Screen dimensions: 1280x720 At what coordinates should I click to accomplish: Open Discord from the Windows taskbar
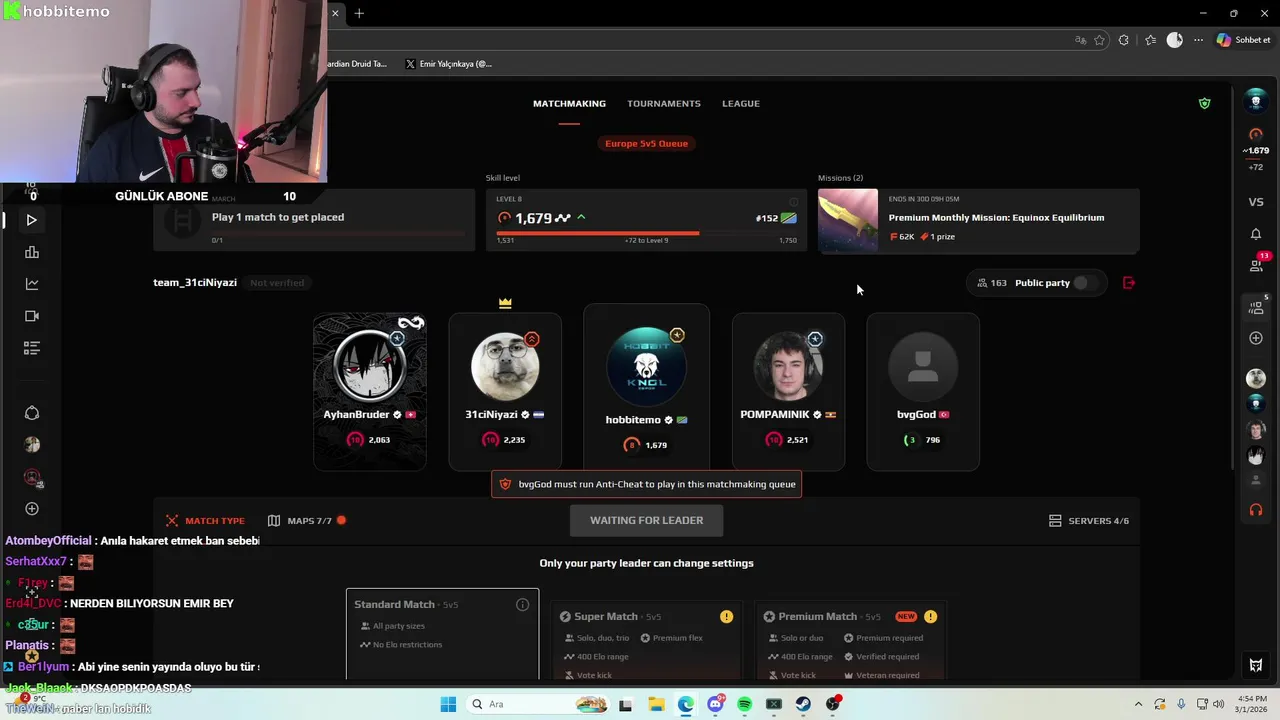[x=715, y=704]
